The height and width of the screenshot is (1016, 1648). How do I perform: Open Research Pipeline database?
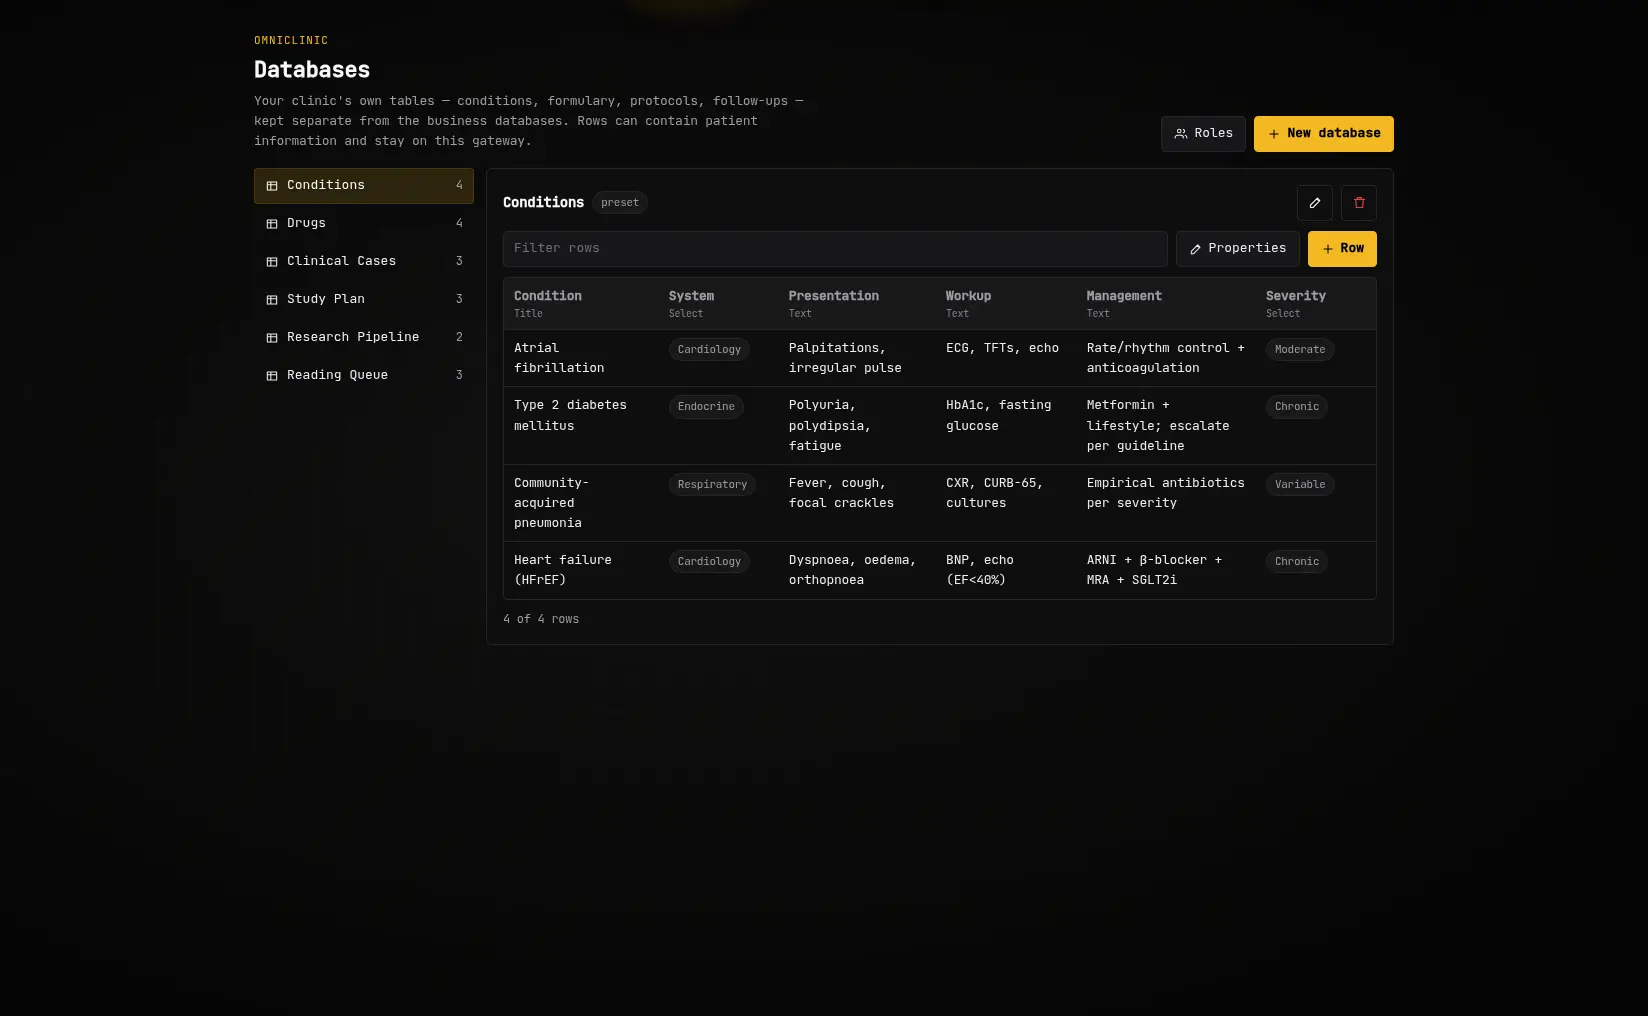click(363, 338)
